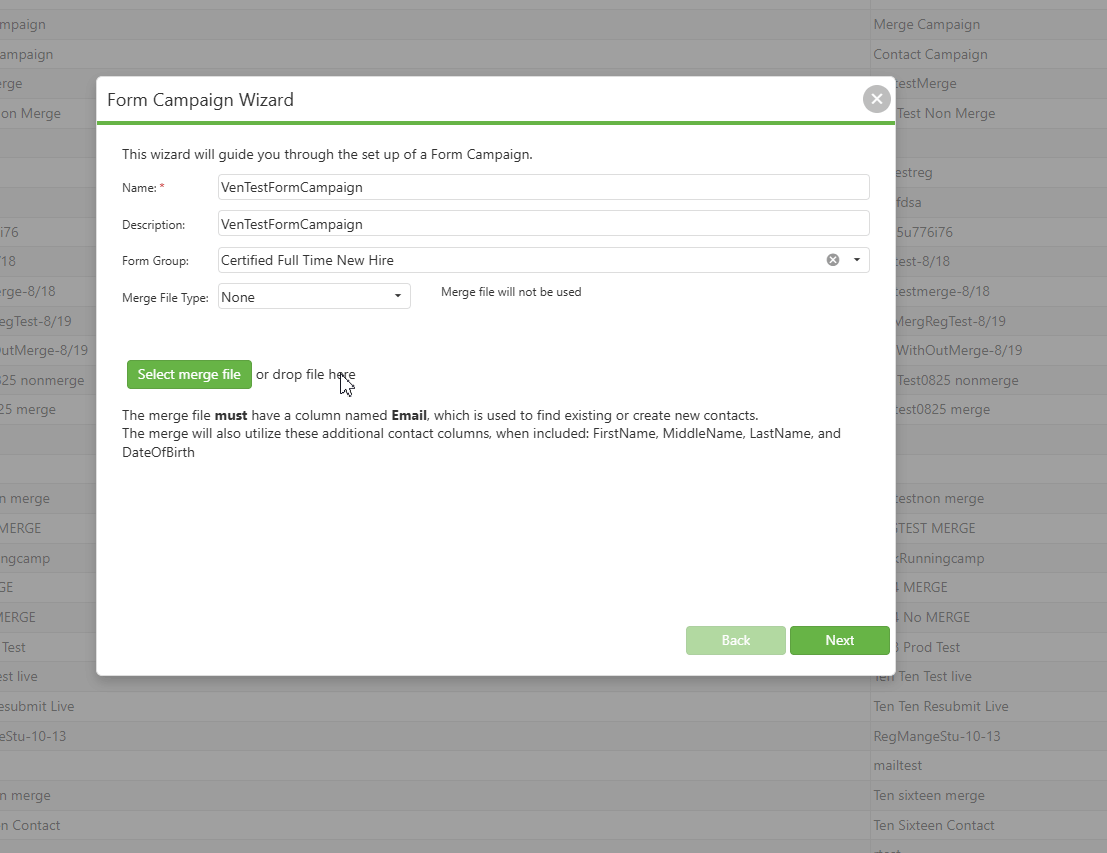Click 'Merge file will not be used' text
1107x853 pixels.
click(511, 292)
